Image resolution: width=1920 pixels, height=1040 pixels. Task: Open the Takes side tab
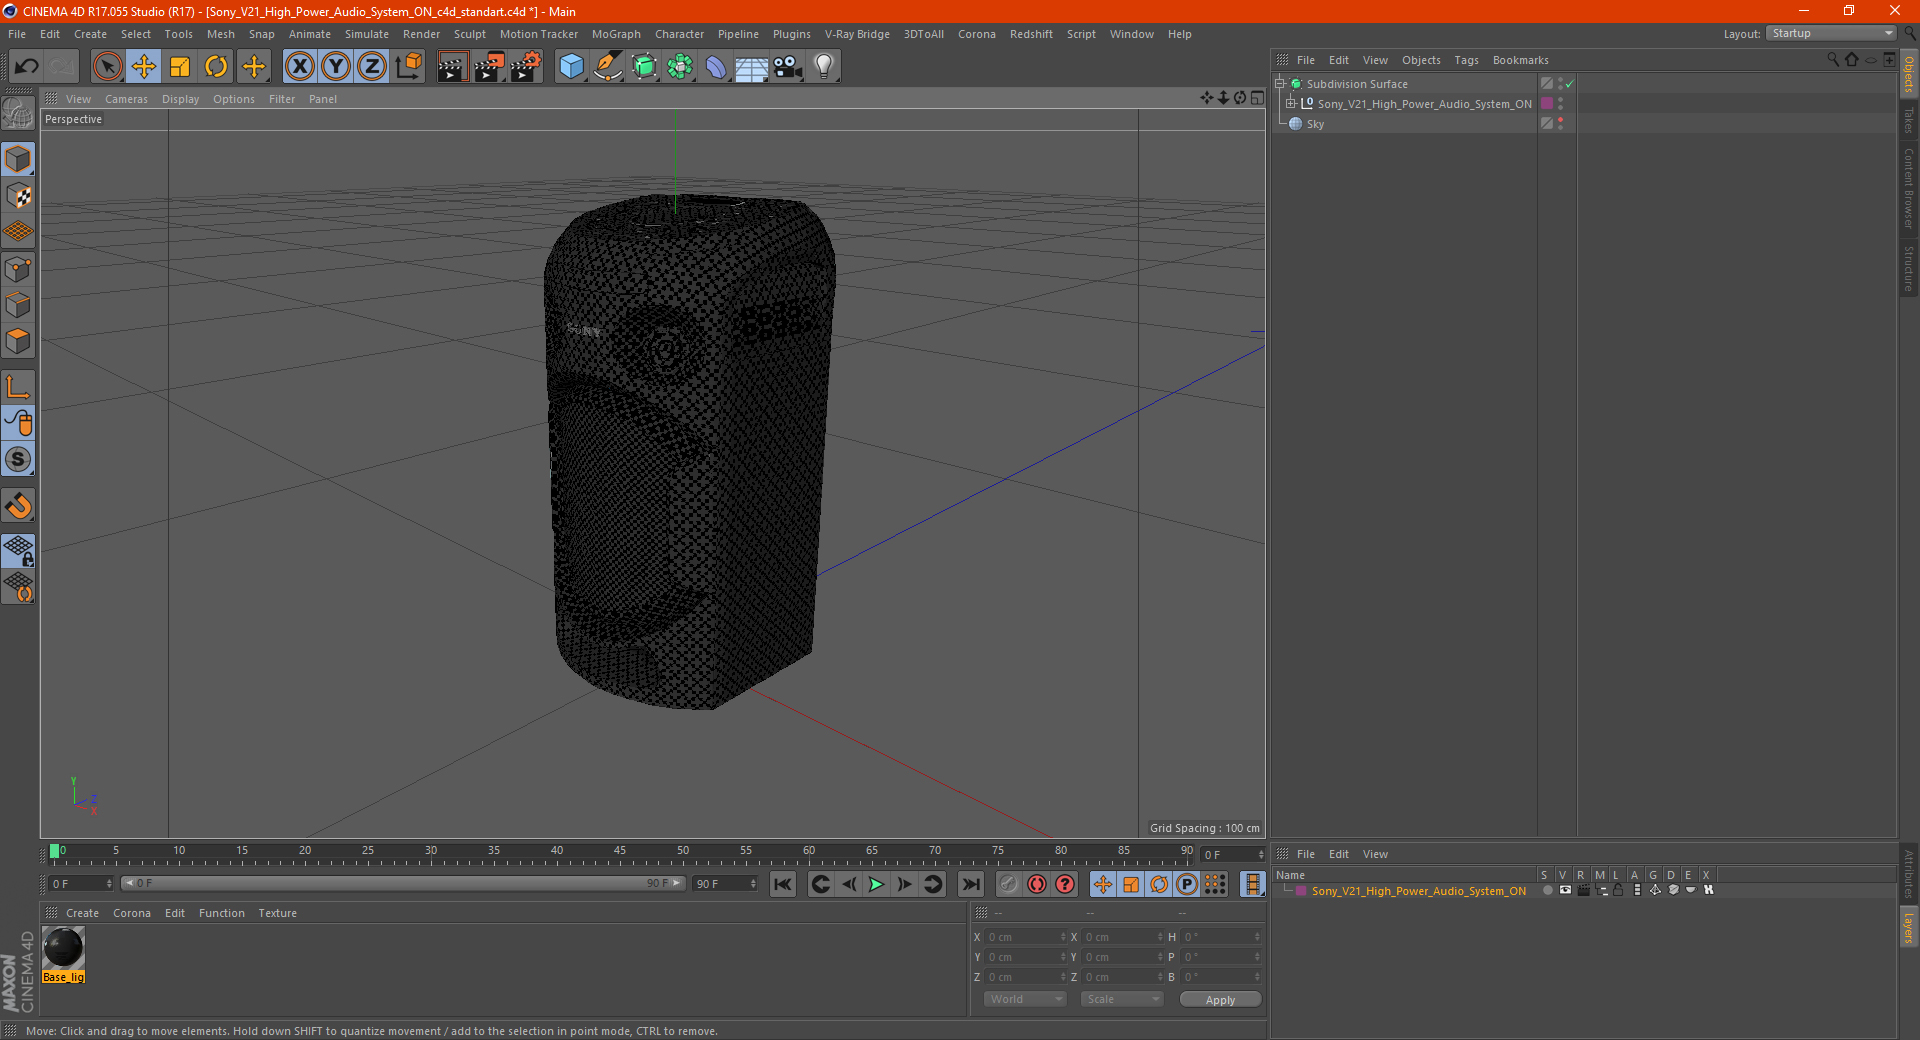point(1909,120)
